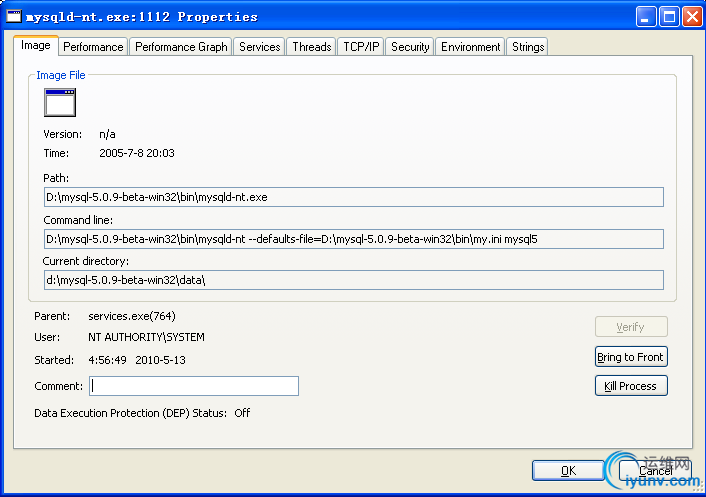Focus the Comment input field
The image size is (706, 497).
coord(194,386)
